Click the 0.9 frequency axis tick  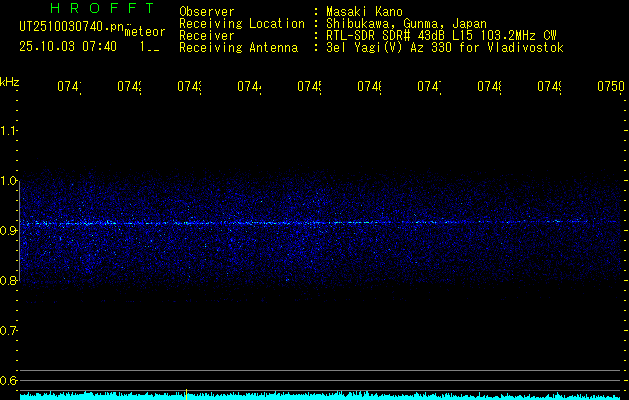tap(9, 231)
